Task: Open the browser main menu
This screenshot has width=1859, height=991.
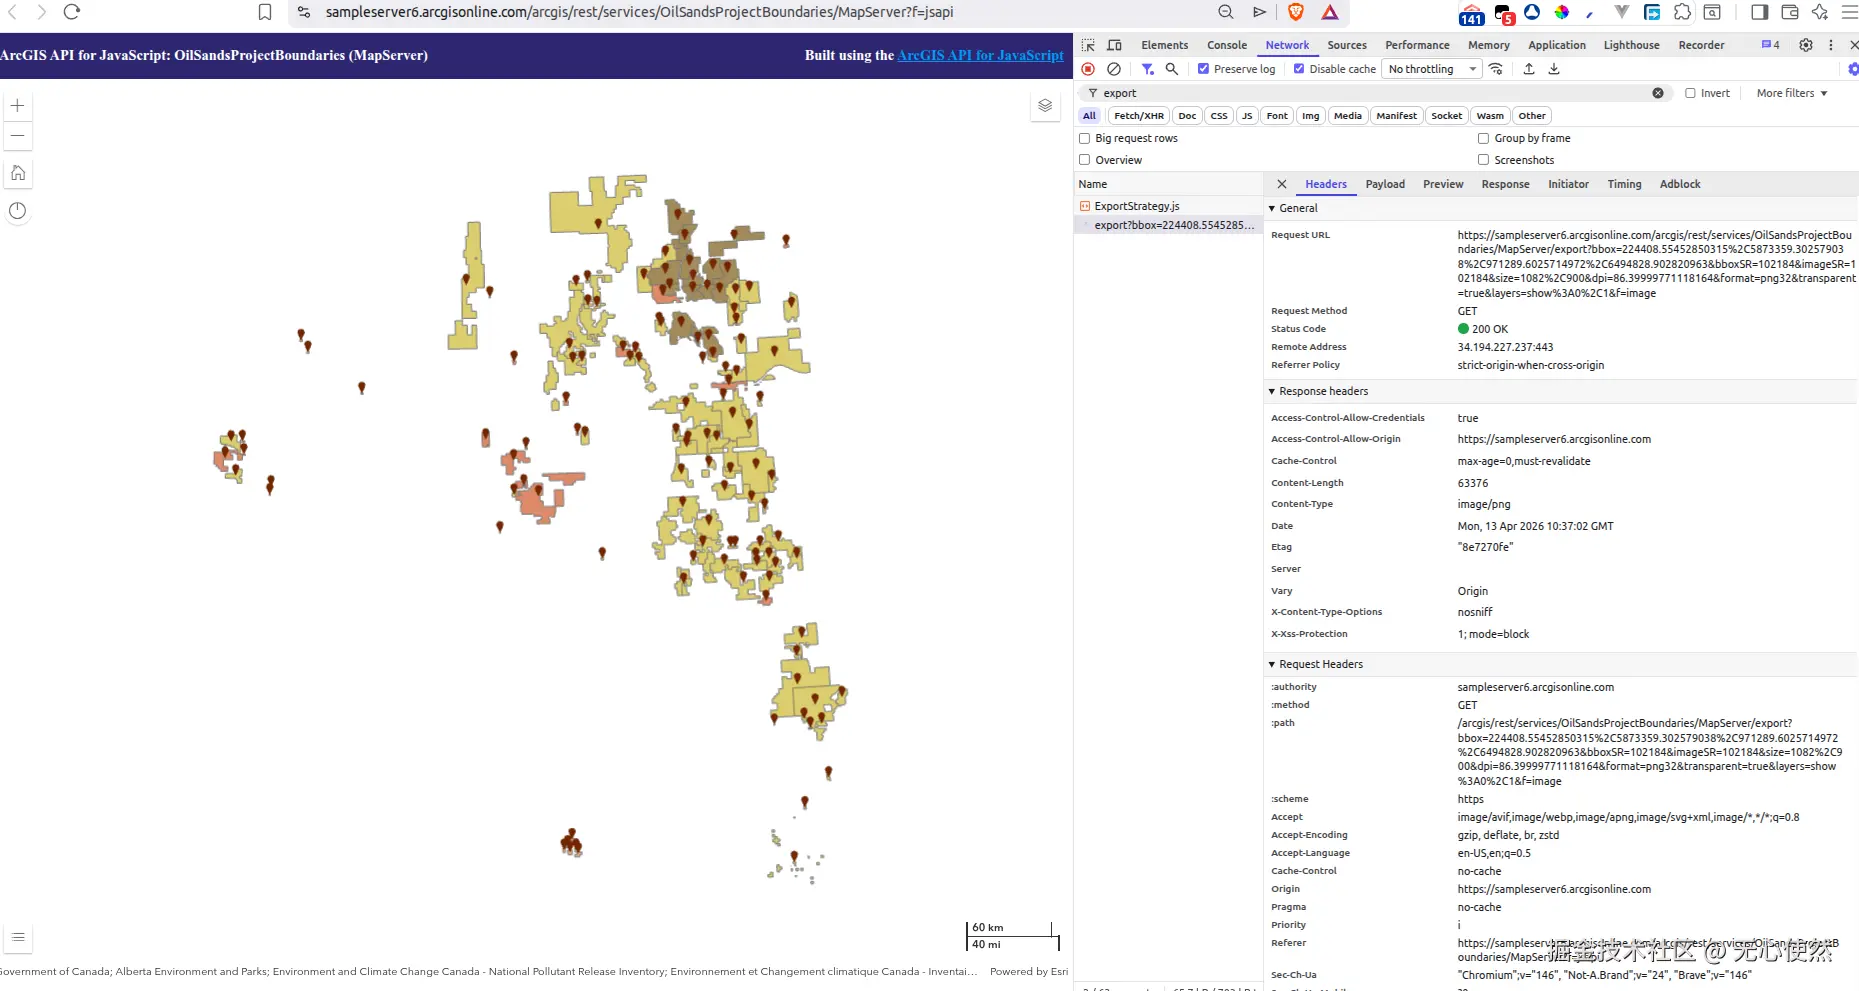Action: [x=1849, y=12]
